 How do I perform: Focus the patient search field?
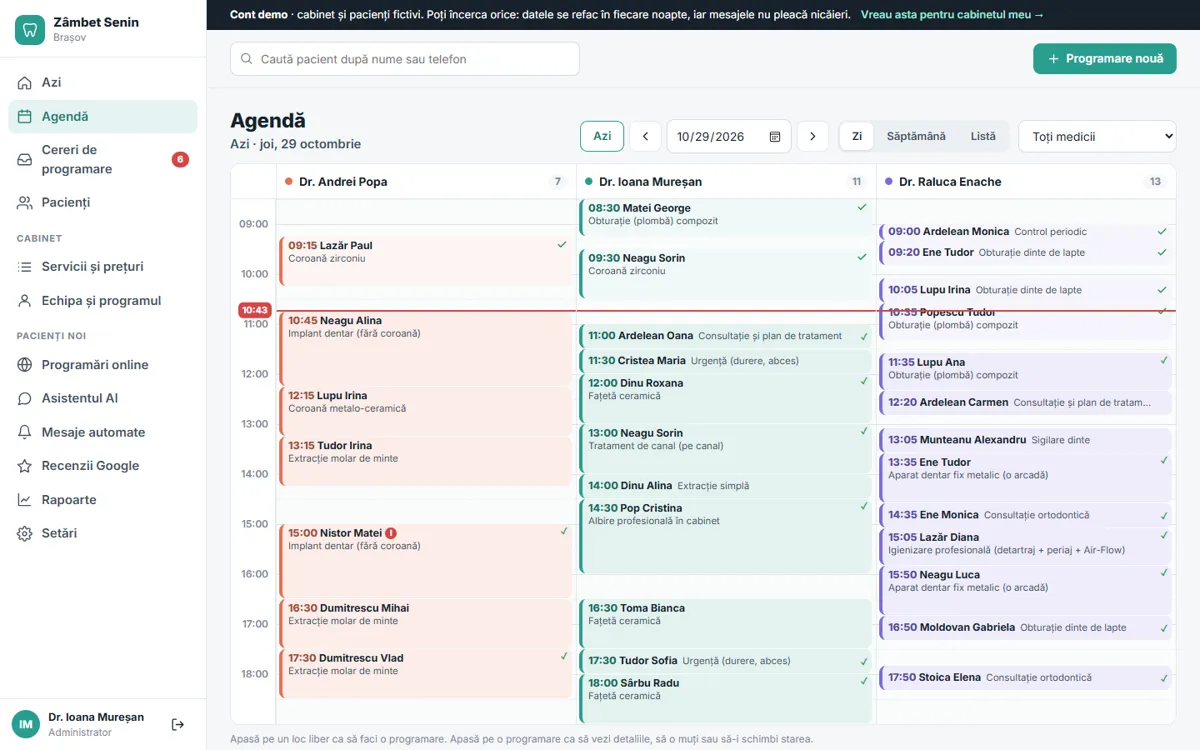pos(405,59)
